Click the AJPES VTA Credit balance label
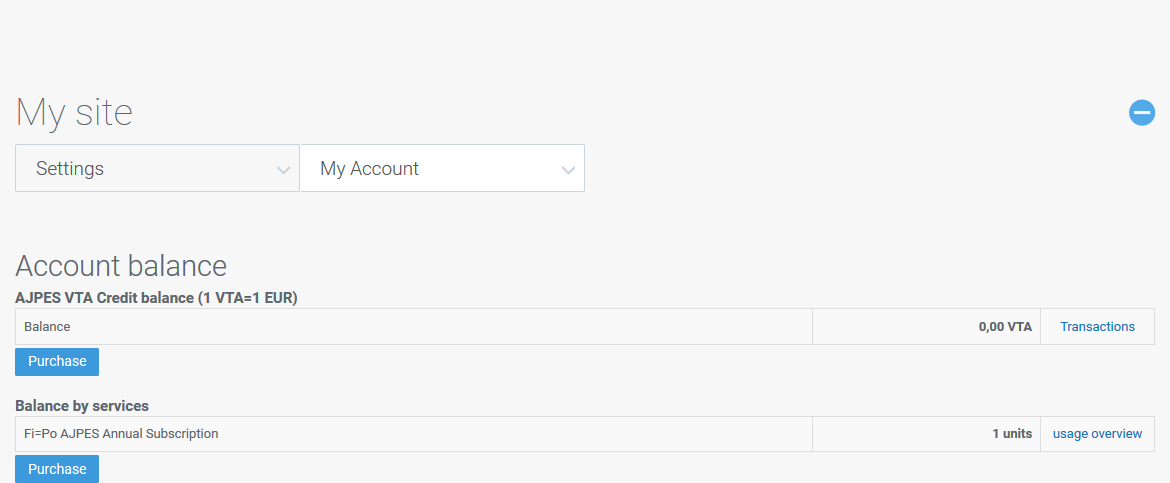 tap(104, 298)
